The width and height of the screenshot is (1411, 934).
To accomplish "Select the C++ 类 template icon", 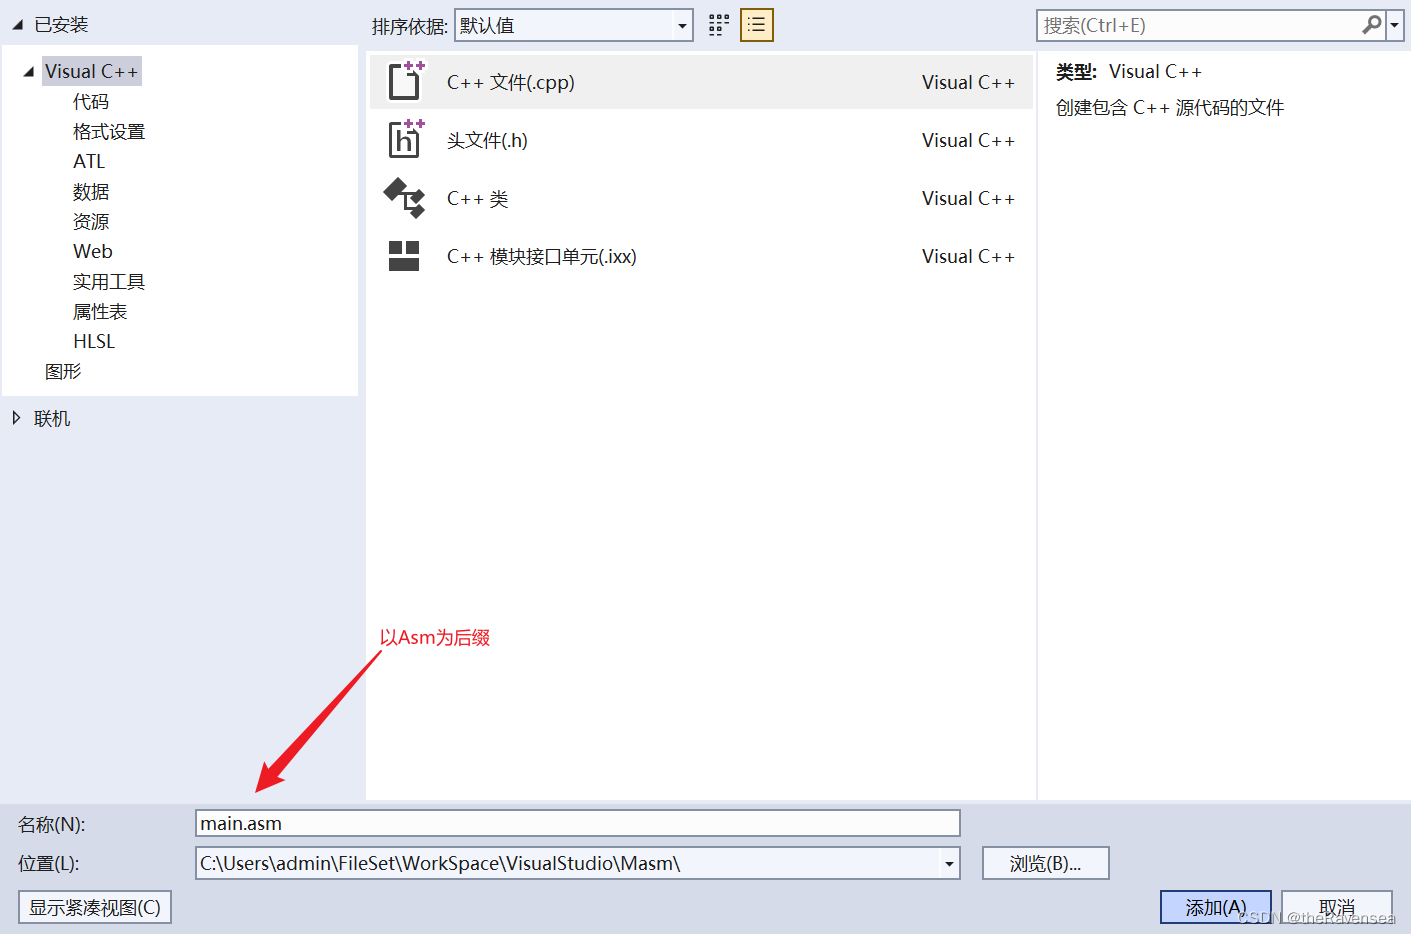I will point(404,198).
